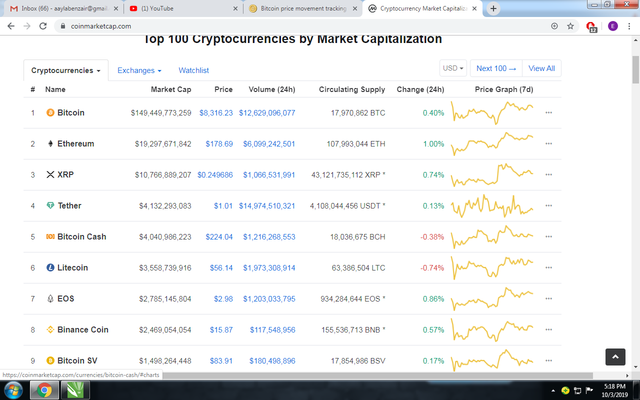This screenshot has width=640, height=400.
Task: Click the Bitcoin coin logo icon
Action: pos(50,113)
